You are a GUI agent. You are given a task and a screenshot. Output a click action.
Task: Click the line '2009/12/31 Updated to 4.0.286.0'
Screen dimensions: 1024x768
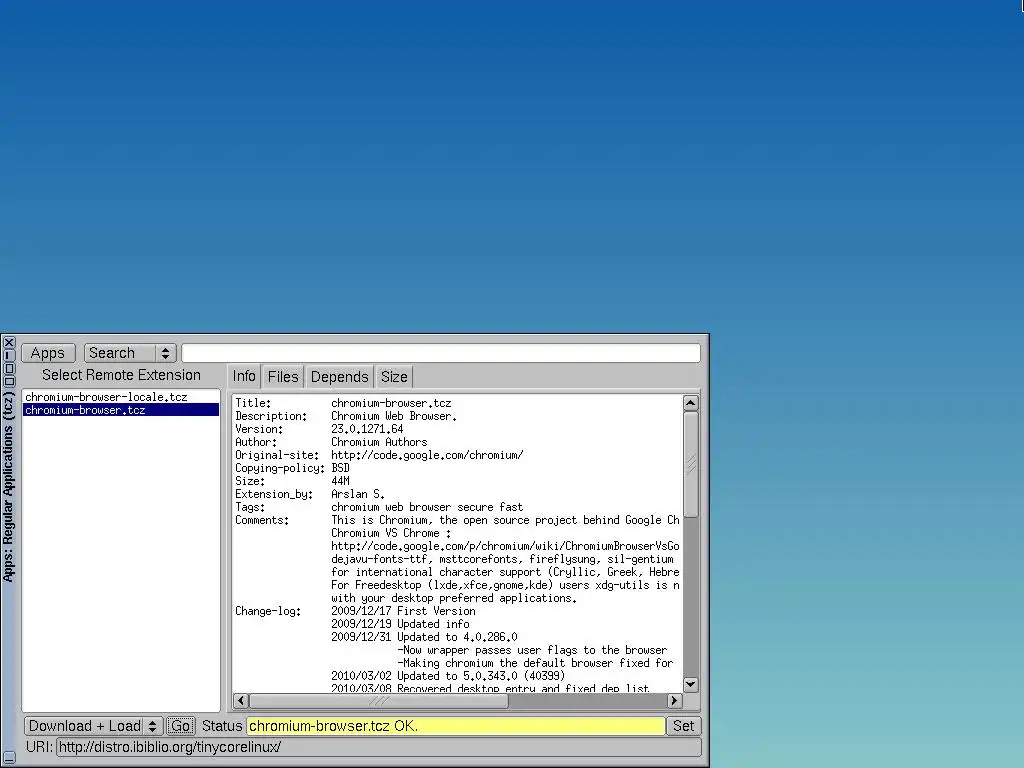tap(424, 637)
